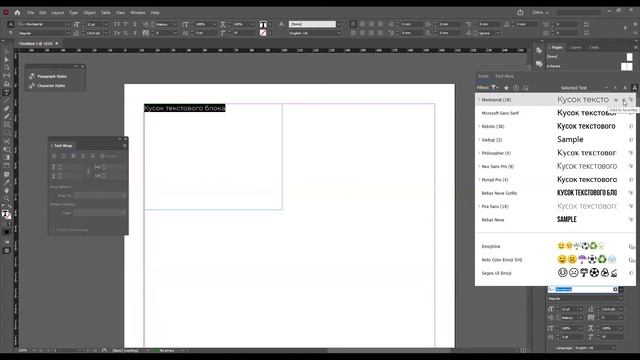Open the font style dropdown in control bar
Viewport: 640px width, 360px height.
click(68, 33)
